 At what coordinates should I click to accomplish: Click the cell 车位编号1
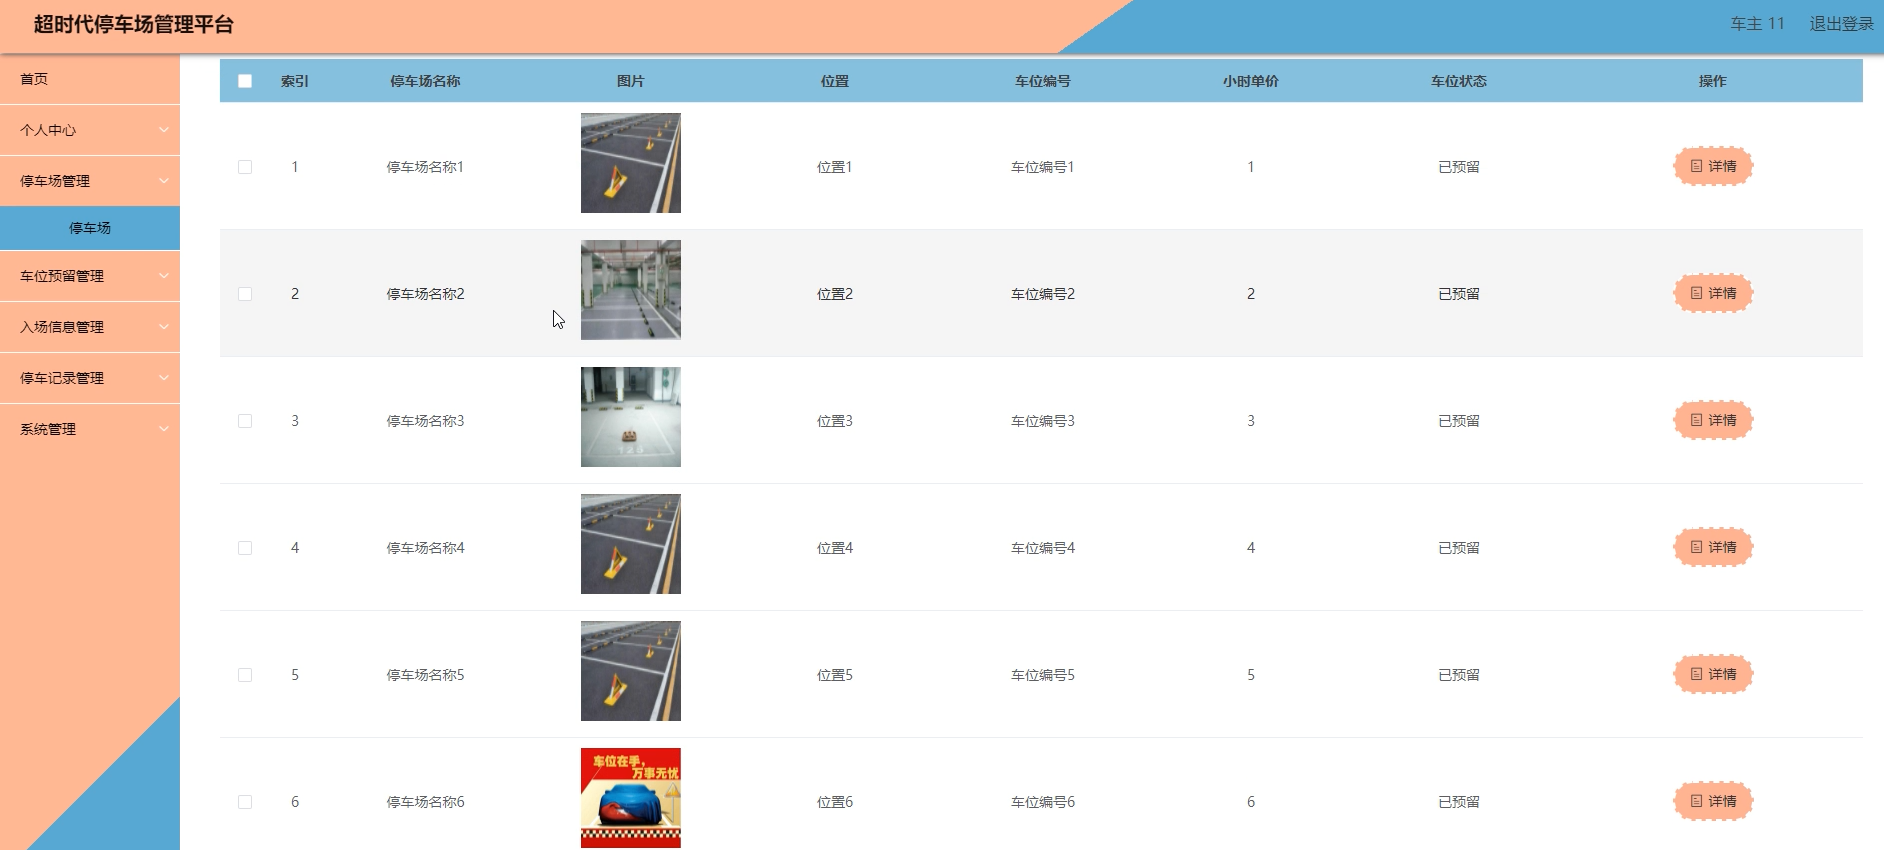click(x=1043, y=167)
